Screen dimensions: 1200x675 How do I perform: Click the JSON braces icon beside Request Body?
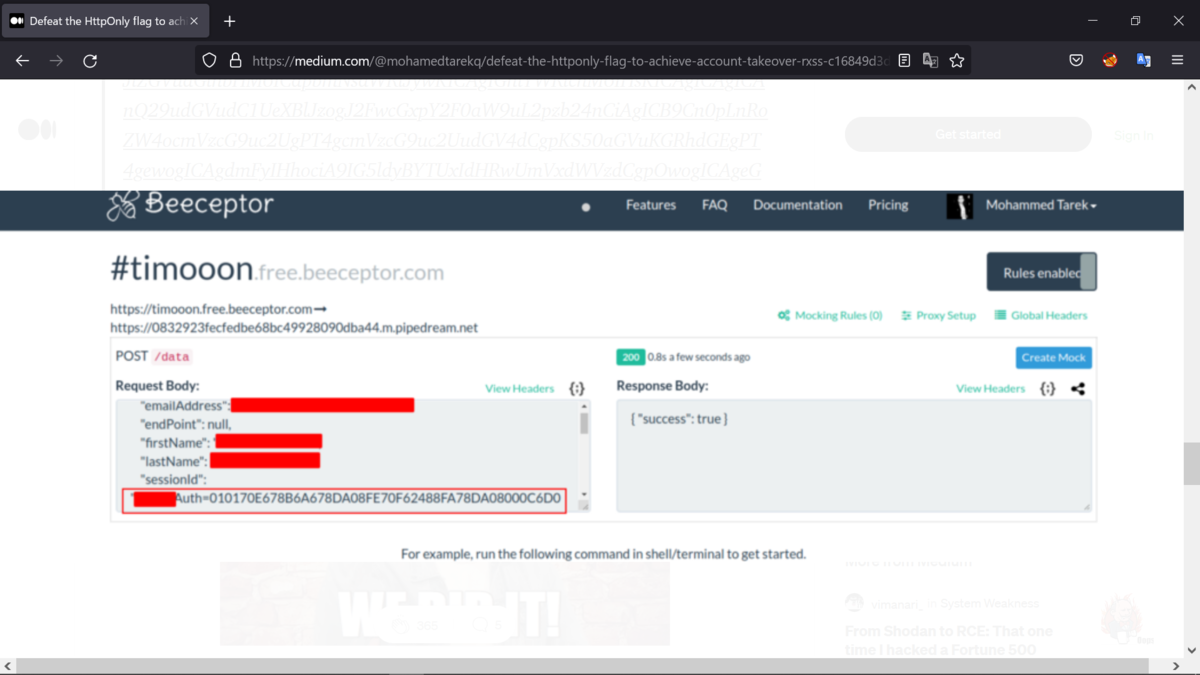click(577, 388)
